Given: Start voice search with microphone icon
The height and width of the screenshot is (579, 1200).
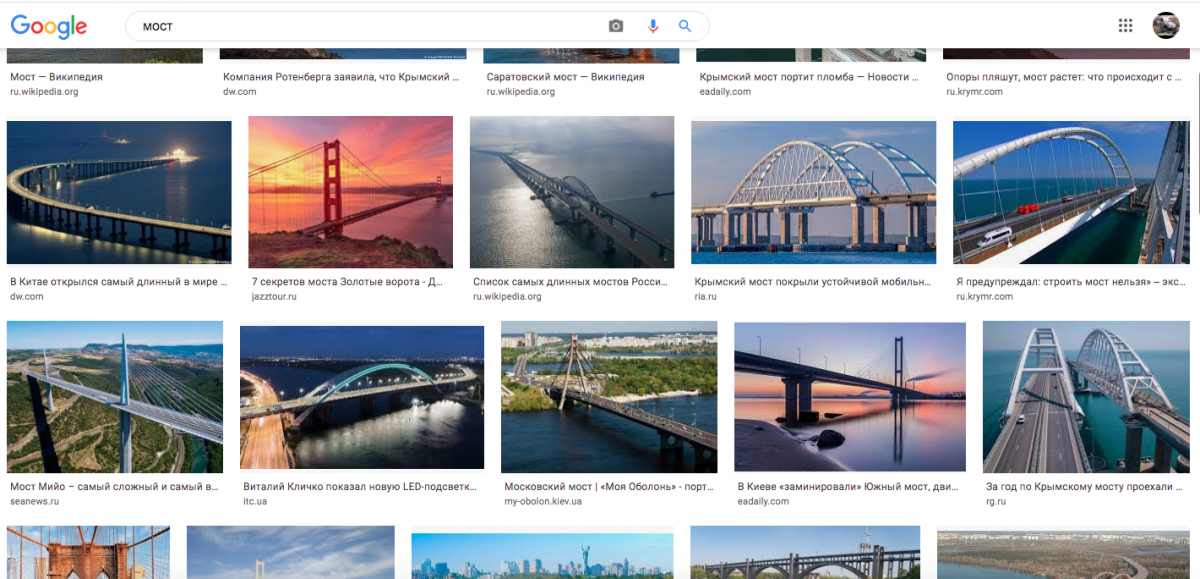Looking at the screenshot, I should (x=653, y=26).
